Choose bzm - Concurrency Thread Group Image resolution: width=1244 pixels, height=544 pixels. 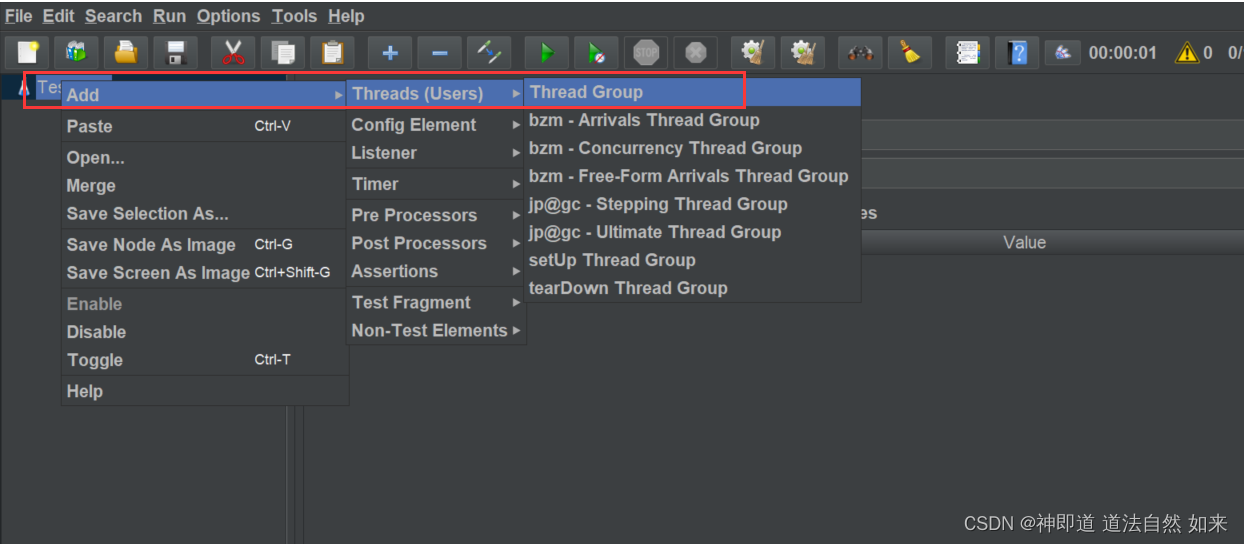point(692,148)
